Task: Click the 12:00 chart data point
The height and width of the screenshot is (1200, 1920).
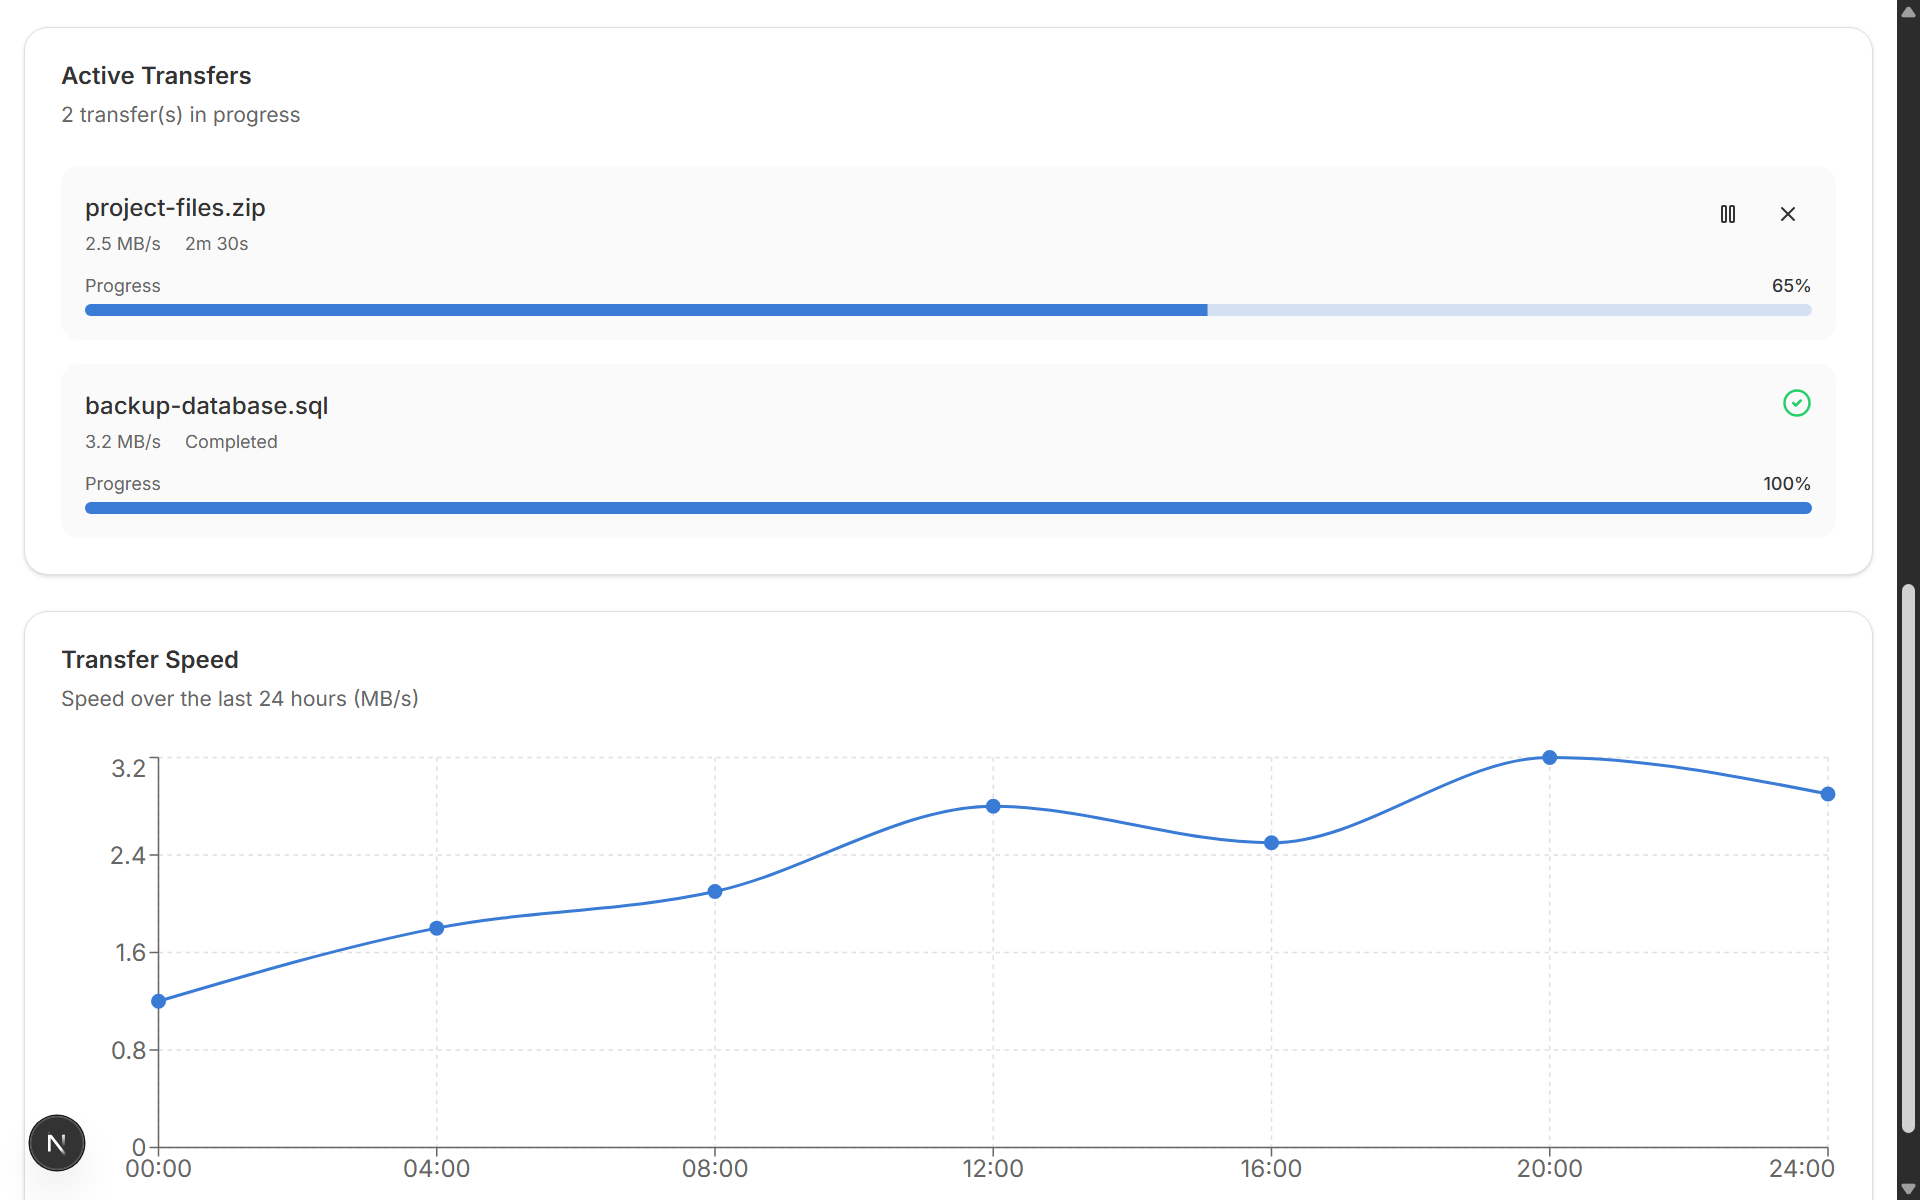Action: (x=993, y=806)
